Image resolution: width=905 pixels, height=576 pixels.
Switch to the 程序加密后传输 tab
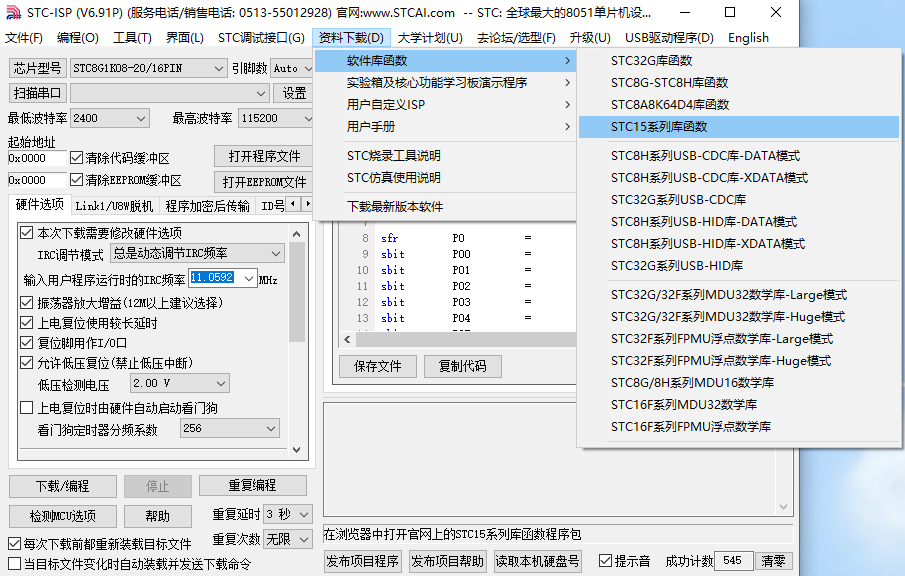click(207, 206)
